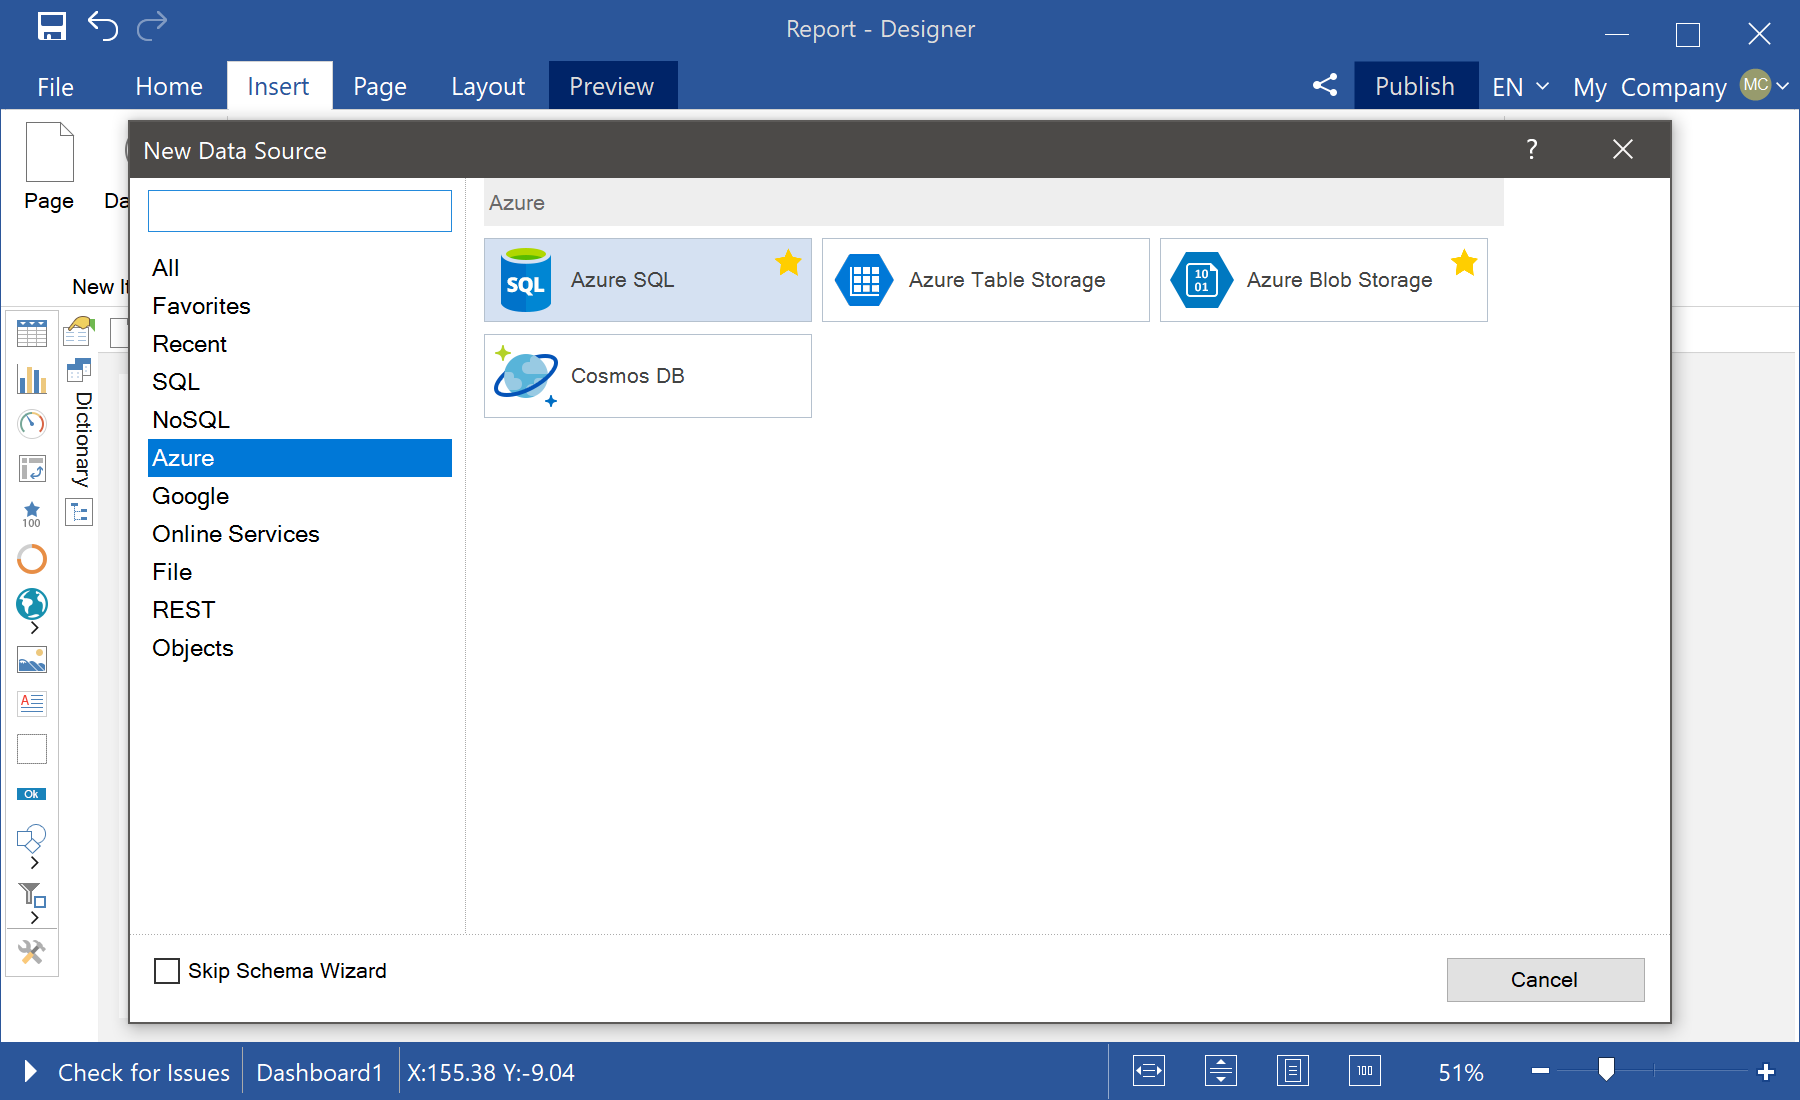Viewport: 1800px width, 1100px height.
Task: Click the Publish button
Action: pos(1415,86)
